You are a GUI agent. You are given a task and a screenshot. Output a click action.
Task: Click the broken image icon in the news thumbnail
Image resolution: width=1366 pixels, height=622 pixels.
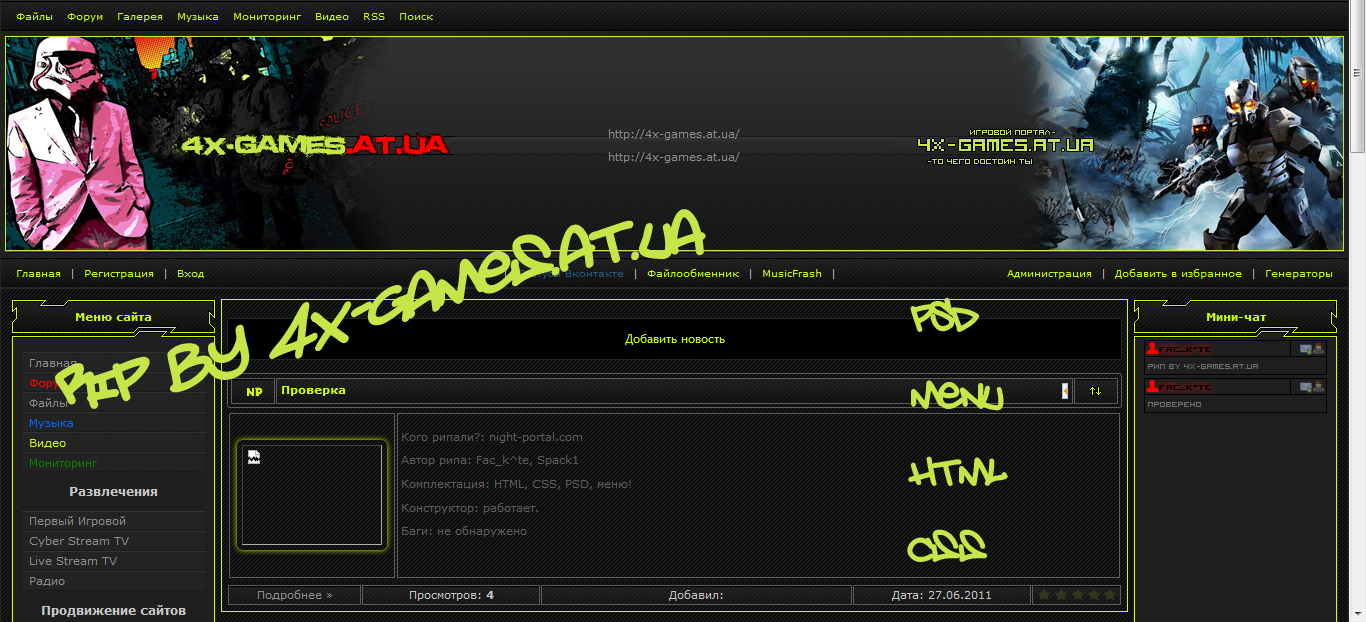pos(254,457)
